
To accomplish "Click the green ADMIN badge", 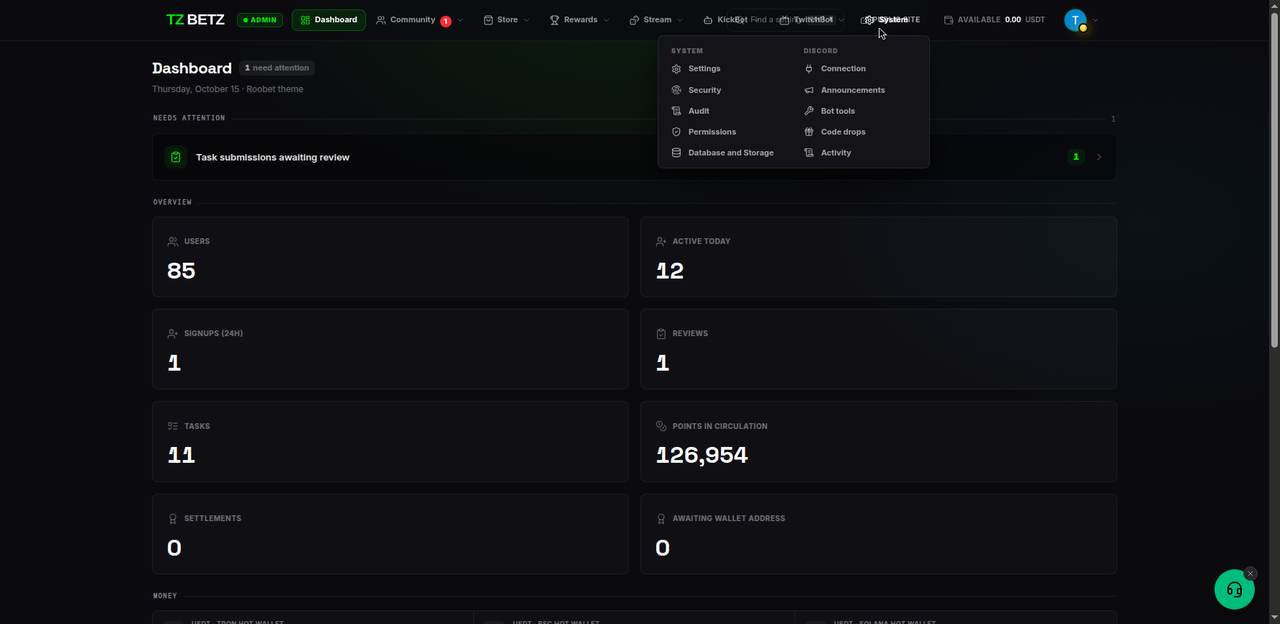I will click(260, 20).
